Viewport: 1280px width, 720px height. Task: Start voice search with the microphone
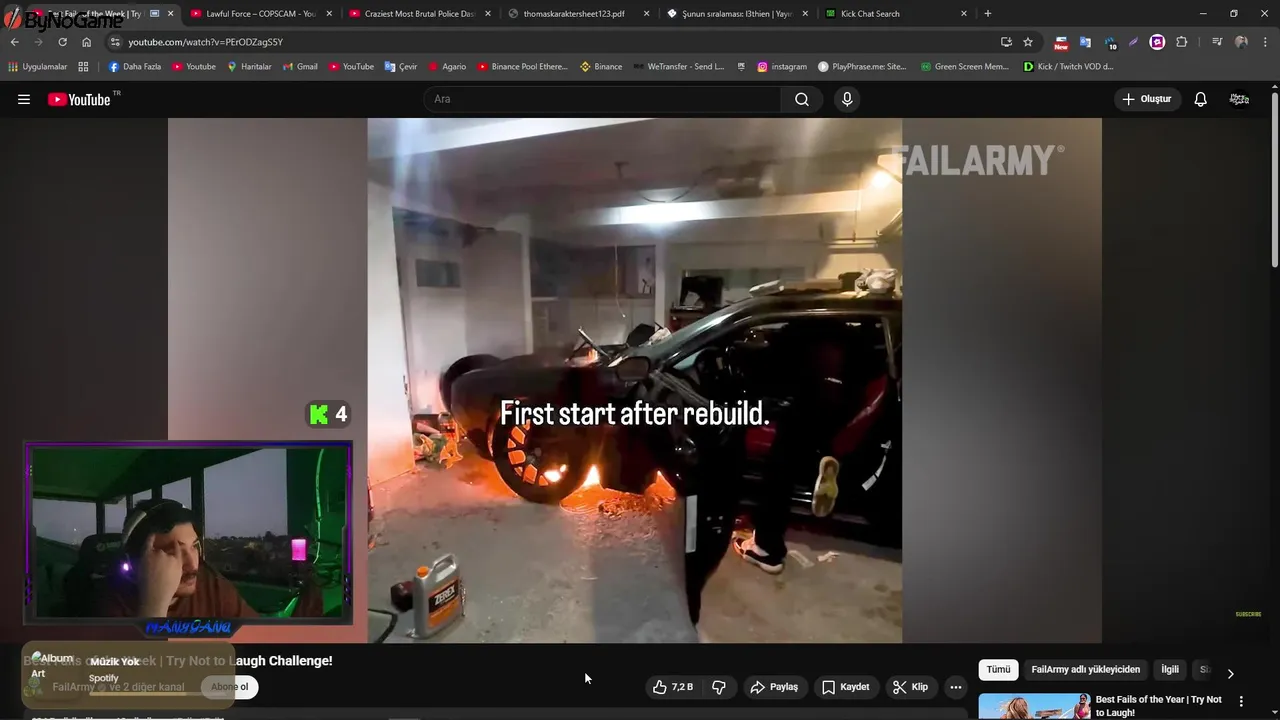coord(847,99)
